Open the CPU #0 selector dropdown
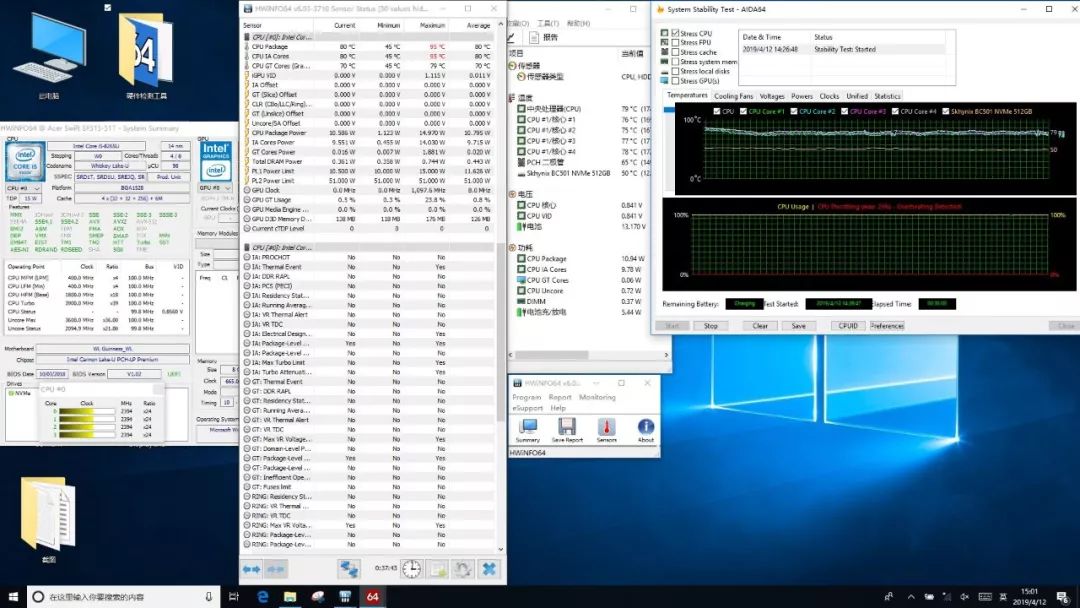Image resolution: width=1080 pixels, height=608 pixels. [24, 188]
